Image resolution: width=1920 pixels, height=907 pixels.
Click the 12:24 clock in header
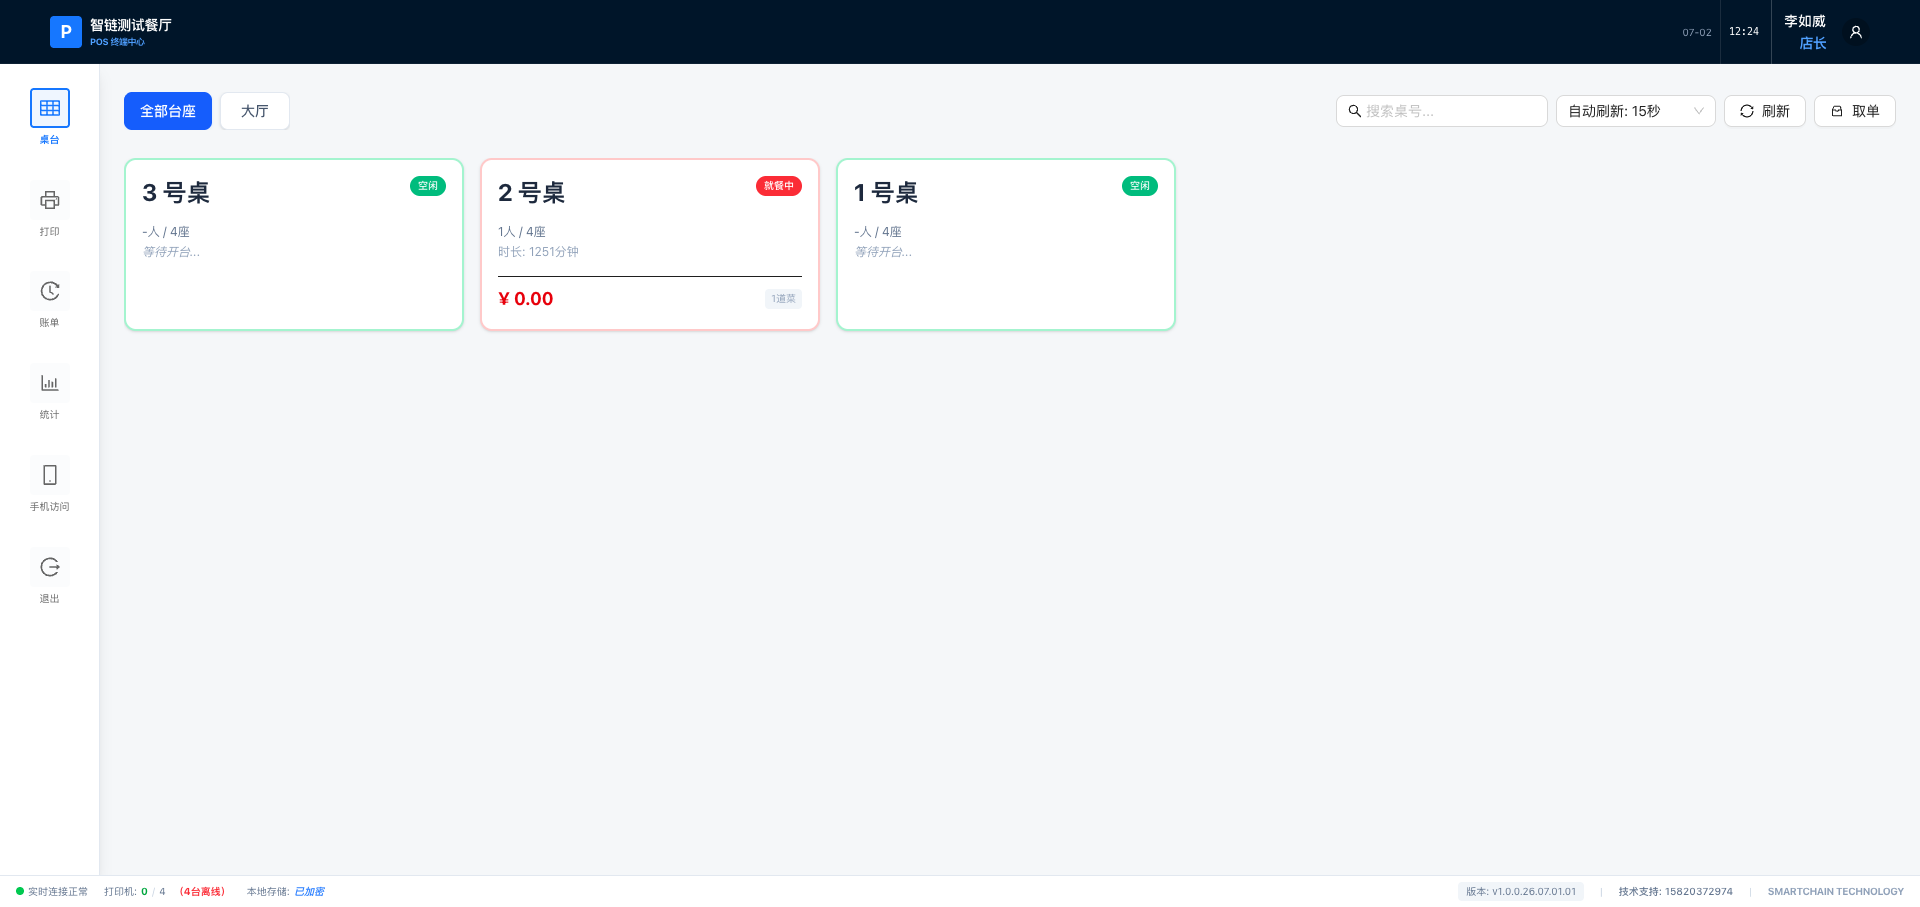(1744, 32)
